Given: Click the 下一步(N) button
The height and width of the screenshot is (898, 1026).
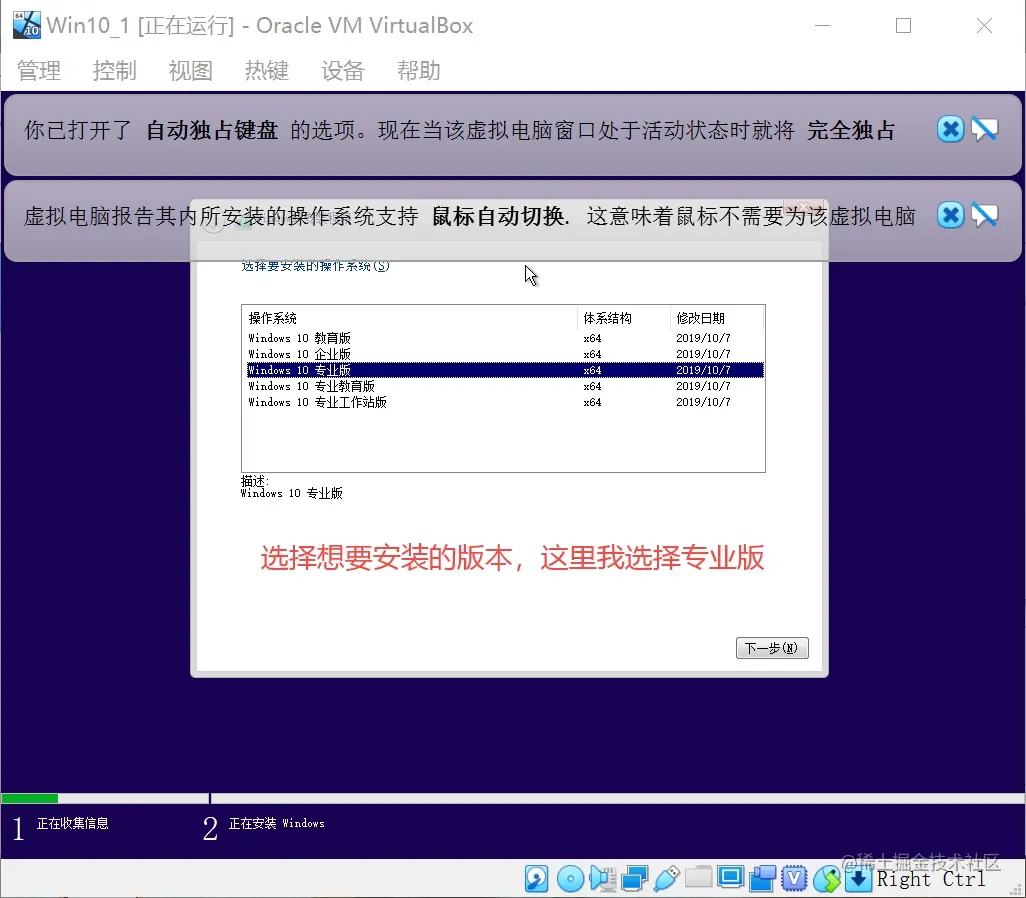Looking at the screenshot, I should pyautogui.click(x=772, y=647).
